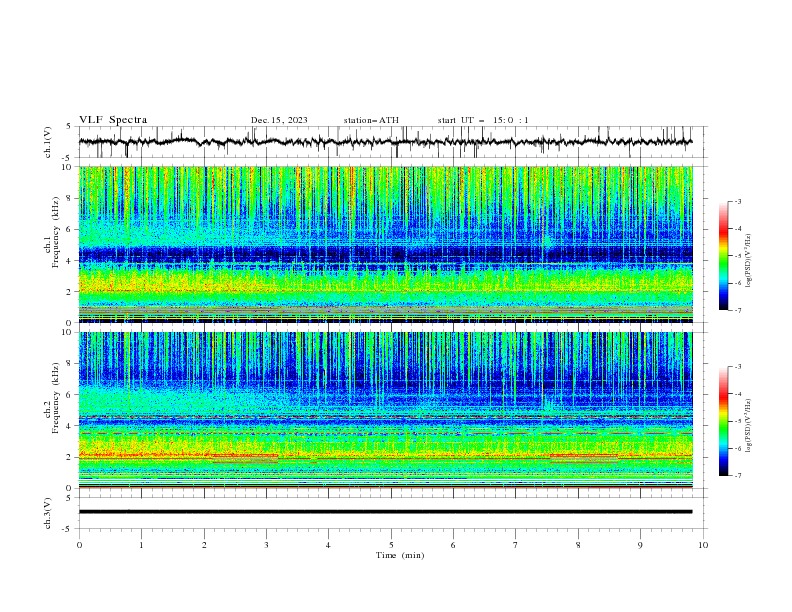Select the date text "Dec. 15, 2023"
Image resolution: width=792 pixels, height=612 pixels.
[279, 120]
